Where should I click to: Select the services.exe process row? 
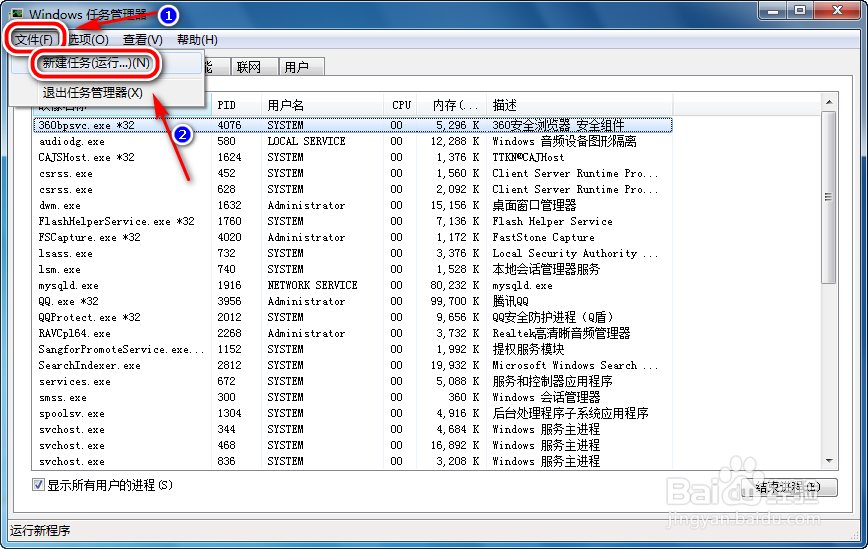pyautogui.click(x=353, y=381)
